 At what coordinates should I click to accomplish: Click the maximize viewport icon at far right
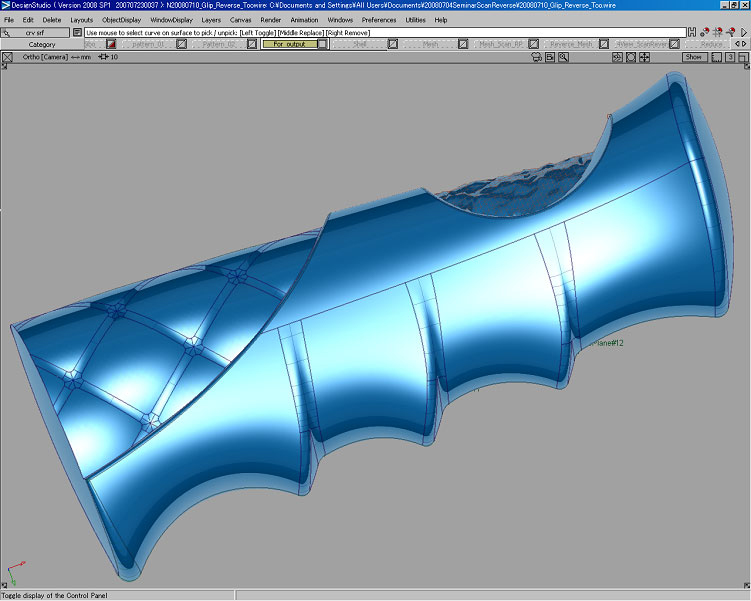point(743,57)
